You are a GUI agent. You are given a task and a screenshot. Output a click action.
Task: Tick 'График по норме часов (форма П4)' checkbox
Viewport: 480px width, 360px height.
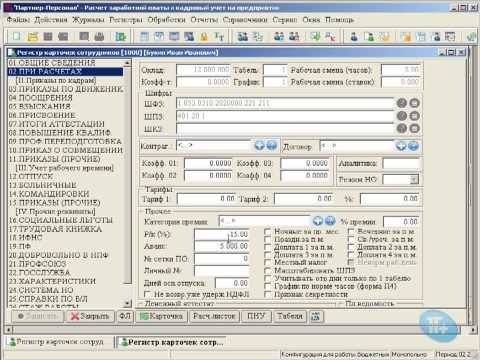[x=267, y=286]
